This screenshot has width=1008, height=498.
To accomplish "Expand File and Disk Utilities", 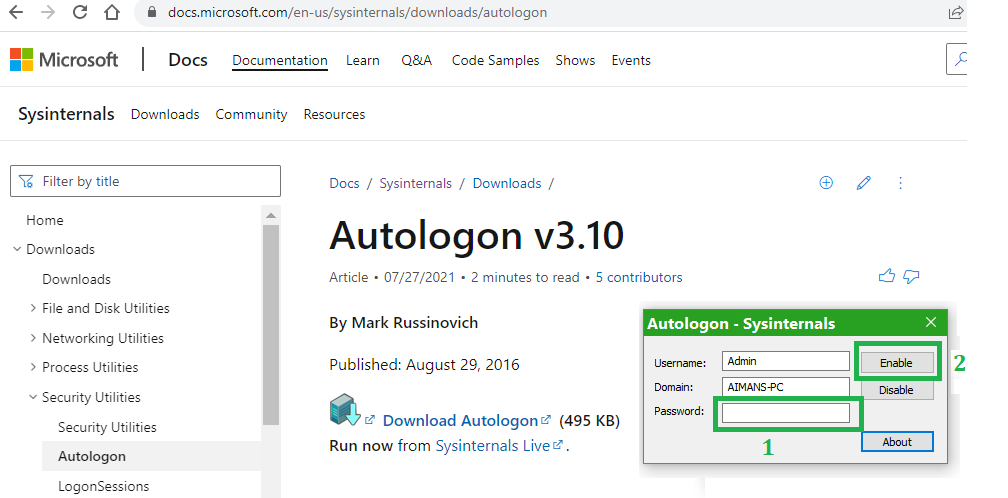I will coord(33,308).
